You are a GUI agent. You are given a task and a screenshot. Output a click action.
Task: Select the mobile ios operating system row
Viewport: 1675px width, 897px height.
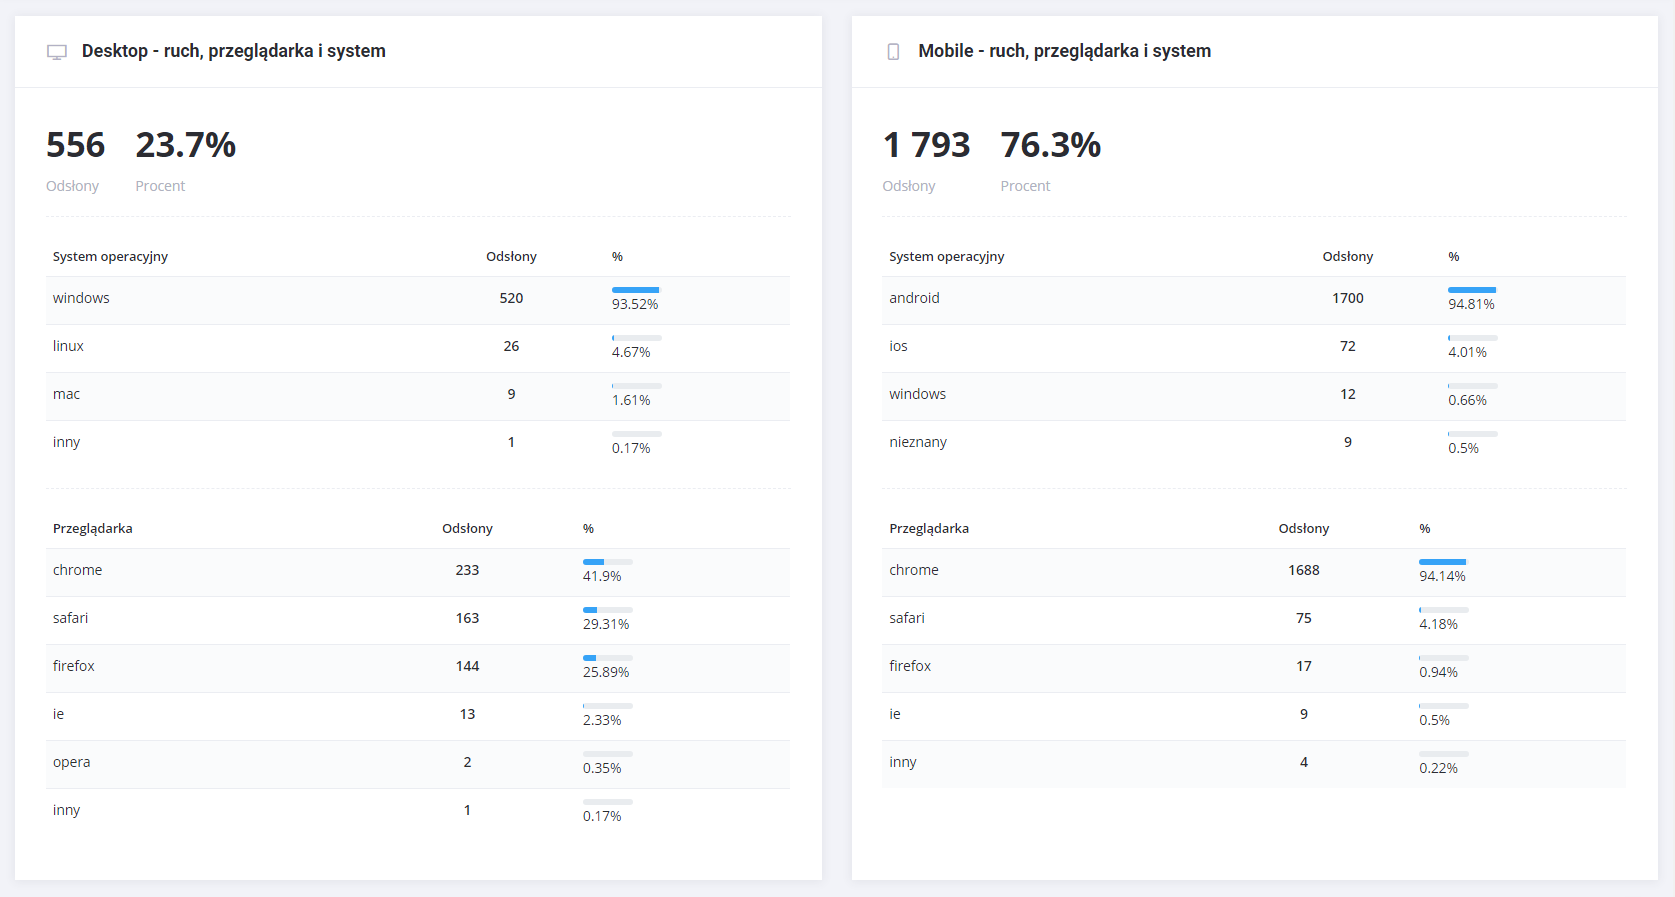1254,348
